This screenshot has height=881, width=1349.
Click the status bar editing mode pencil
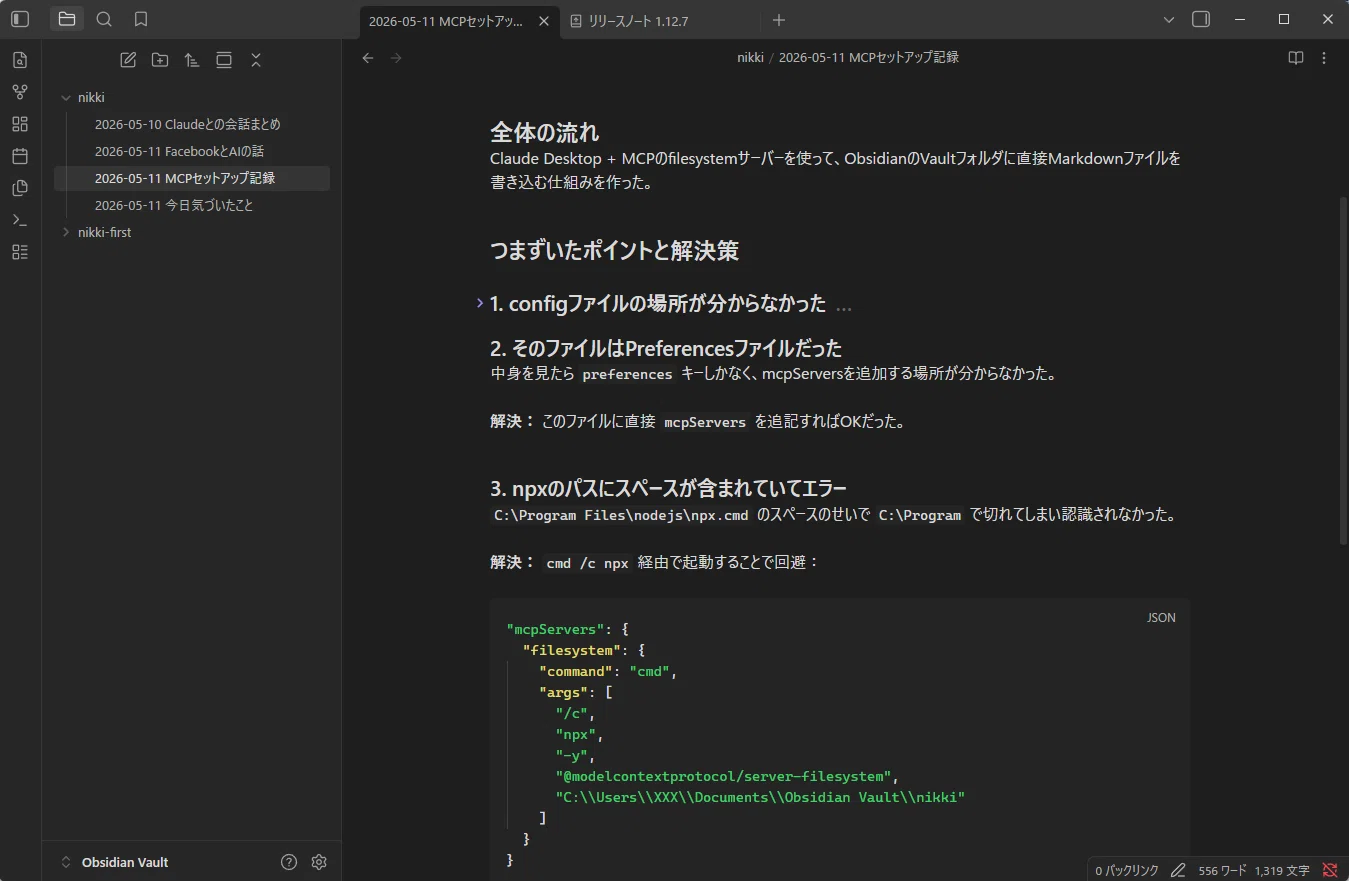1178,870
